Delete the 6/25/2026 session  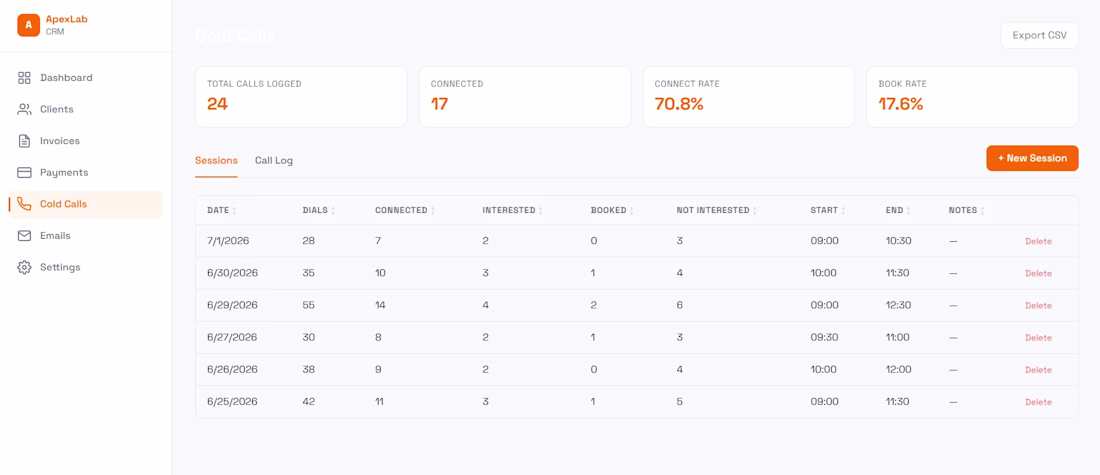click(1038, 403)
